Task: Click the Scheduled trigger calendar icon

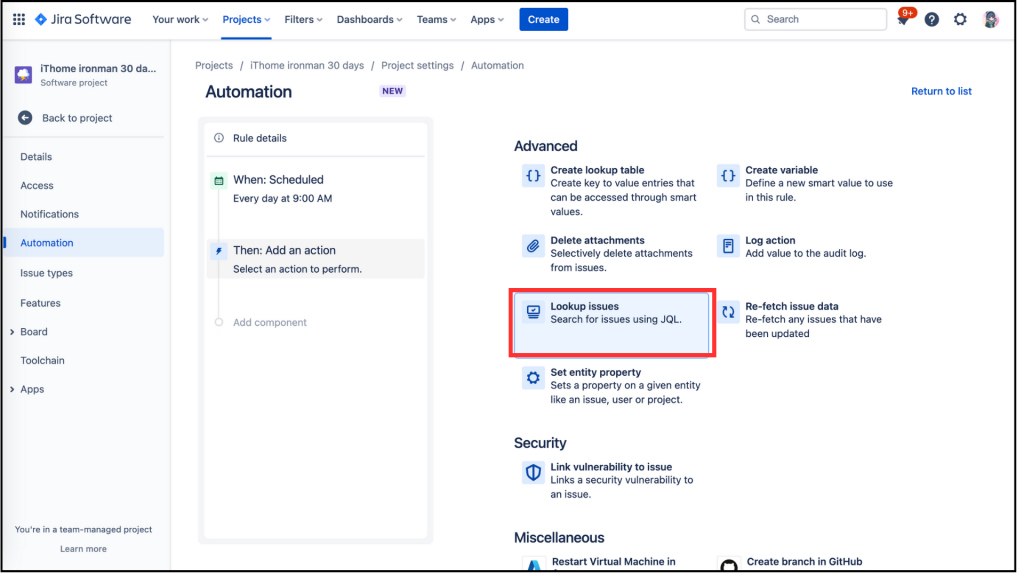Action: (219, 182)
